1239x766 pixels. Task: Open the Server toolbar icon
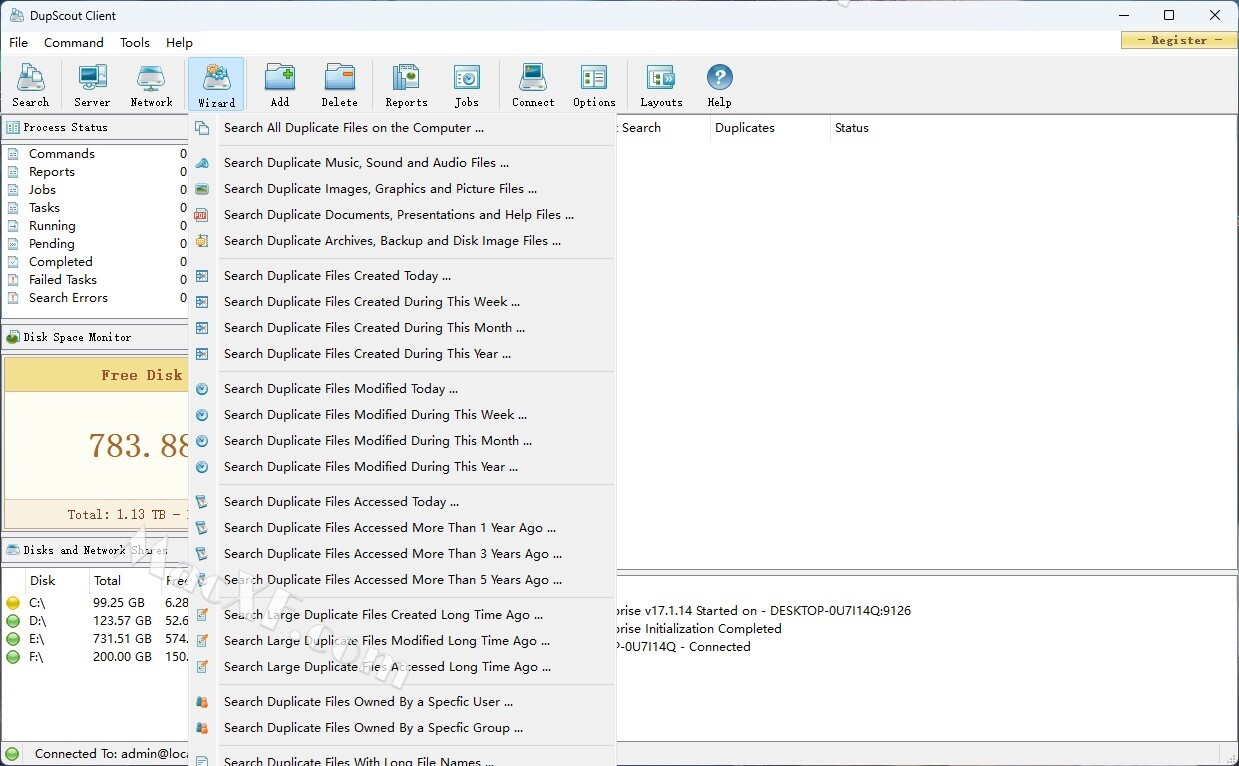pyautogui.click(x=92, y=85)
